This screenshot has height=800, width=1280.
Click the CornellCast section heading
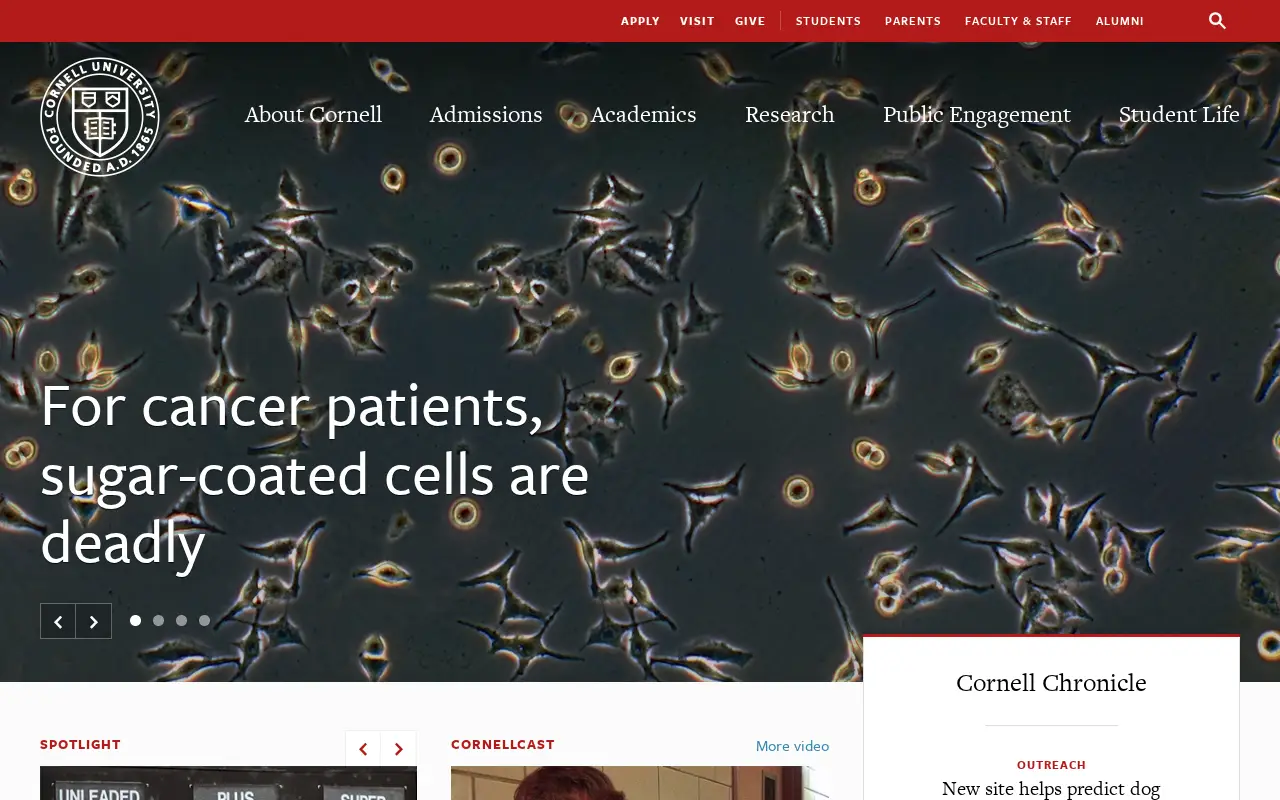(x=503, y=745)
